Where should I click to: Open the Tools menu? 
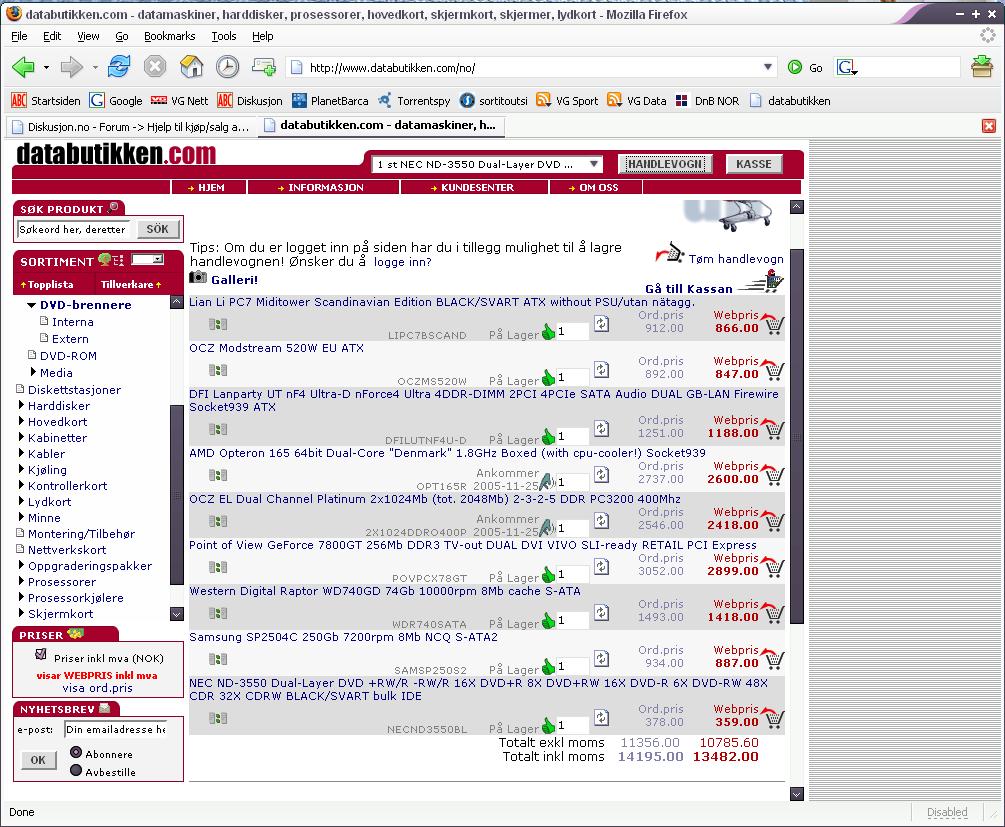point(224,36)
